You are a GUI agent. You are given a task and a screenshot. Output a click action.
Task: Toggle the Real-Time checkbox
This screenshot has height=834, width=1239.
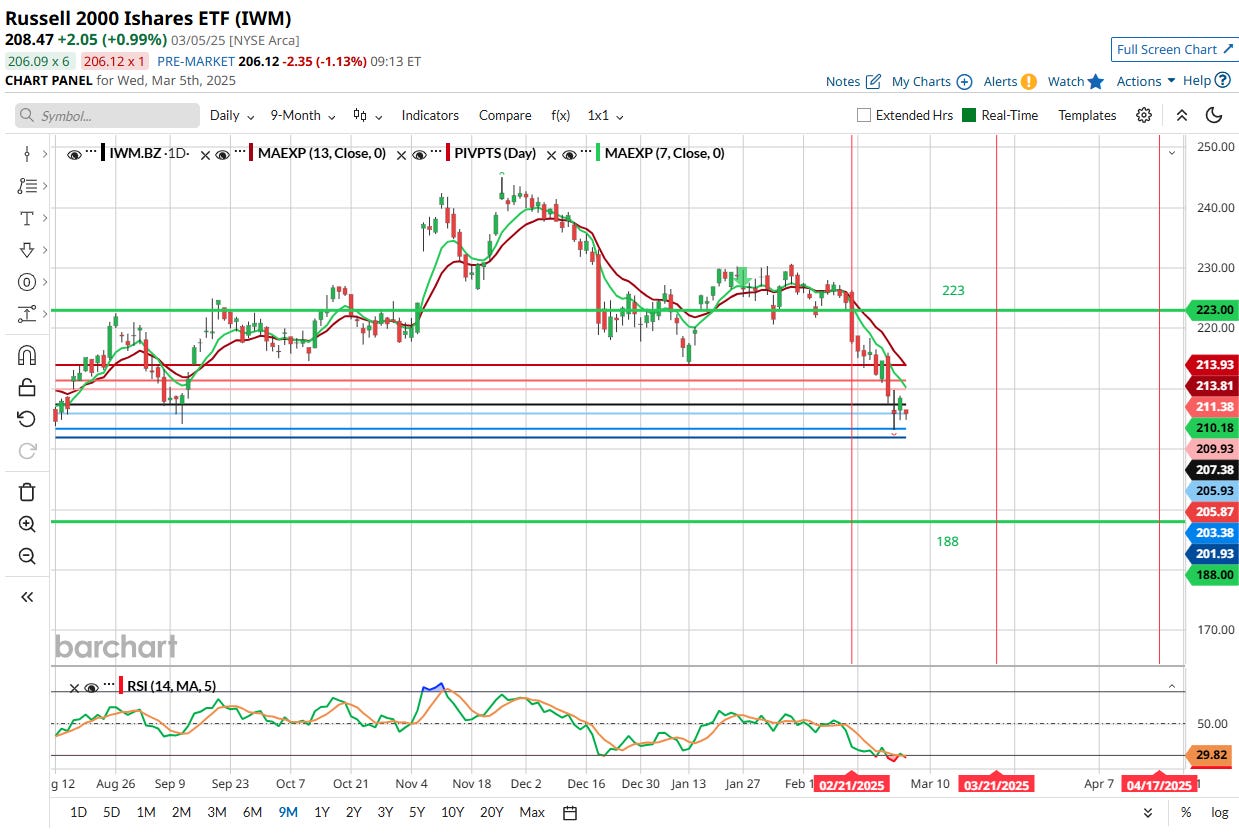(968, 115)
